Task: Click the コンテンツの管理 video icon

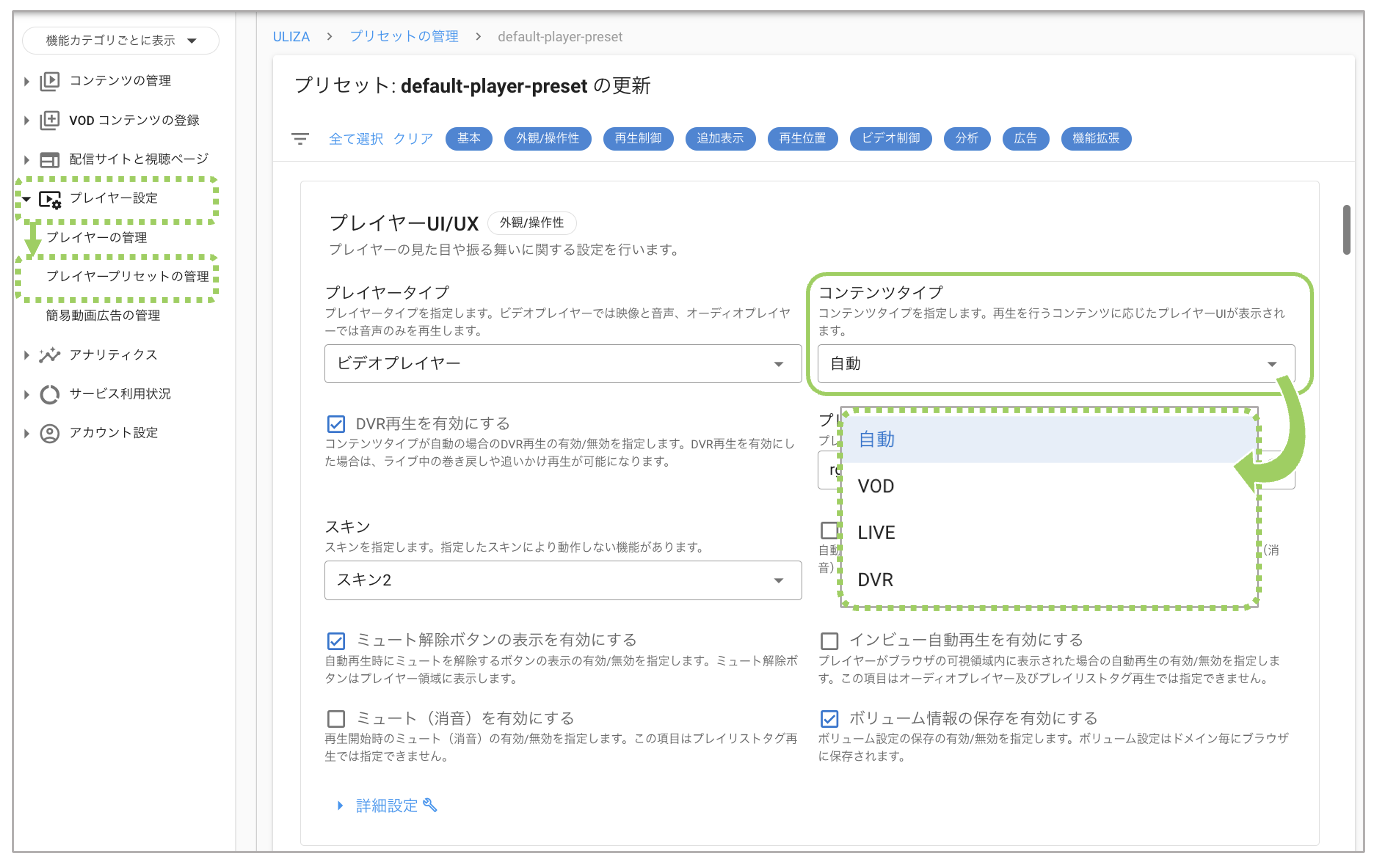Action: [x=50, y=81]
